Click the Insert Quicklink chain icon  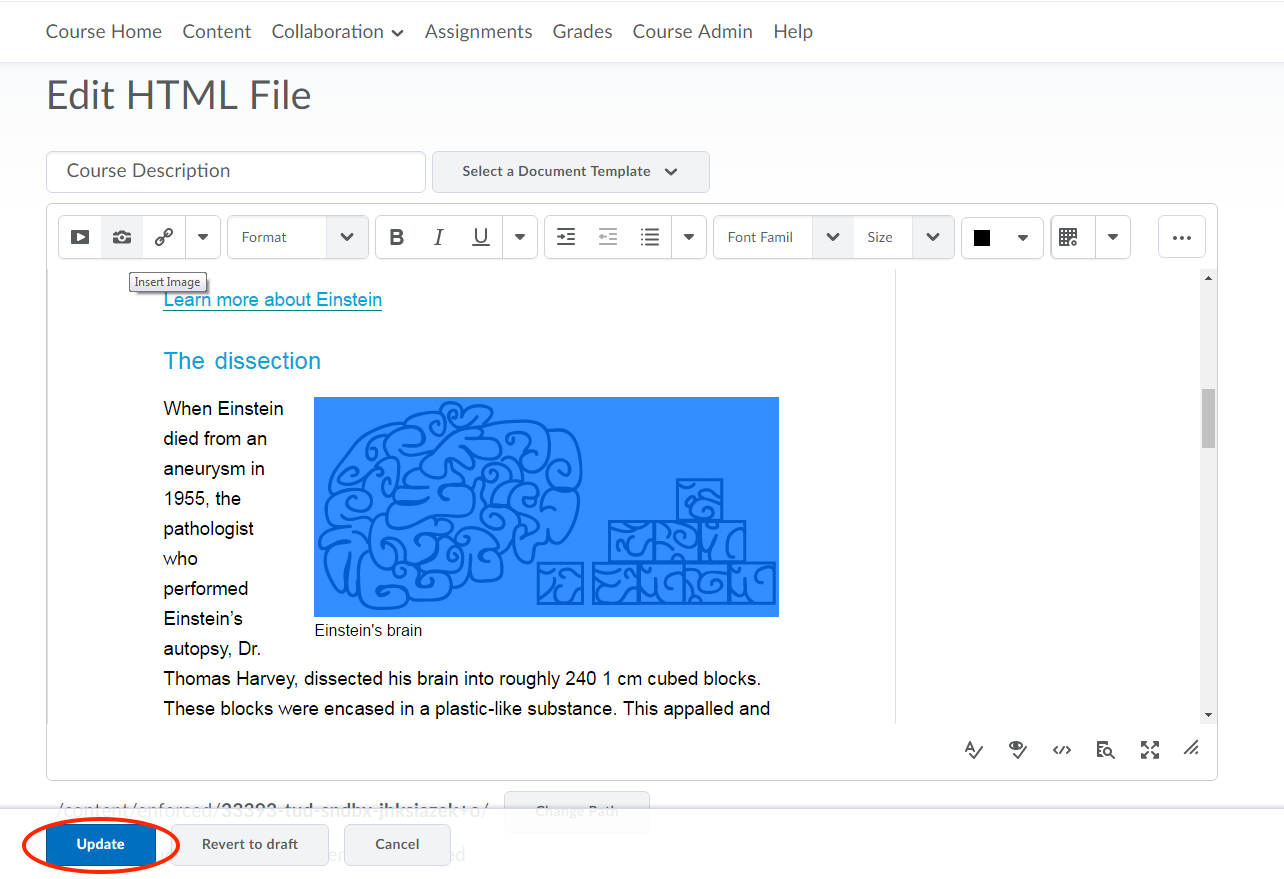coord(164,237)
